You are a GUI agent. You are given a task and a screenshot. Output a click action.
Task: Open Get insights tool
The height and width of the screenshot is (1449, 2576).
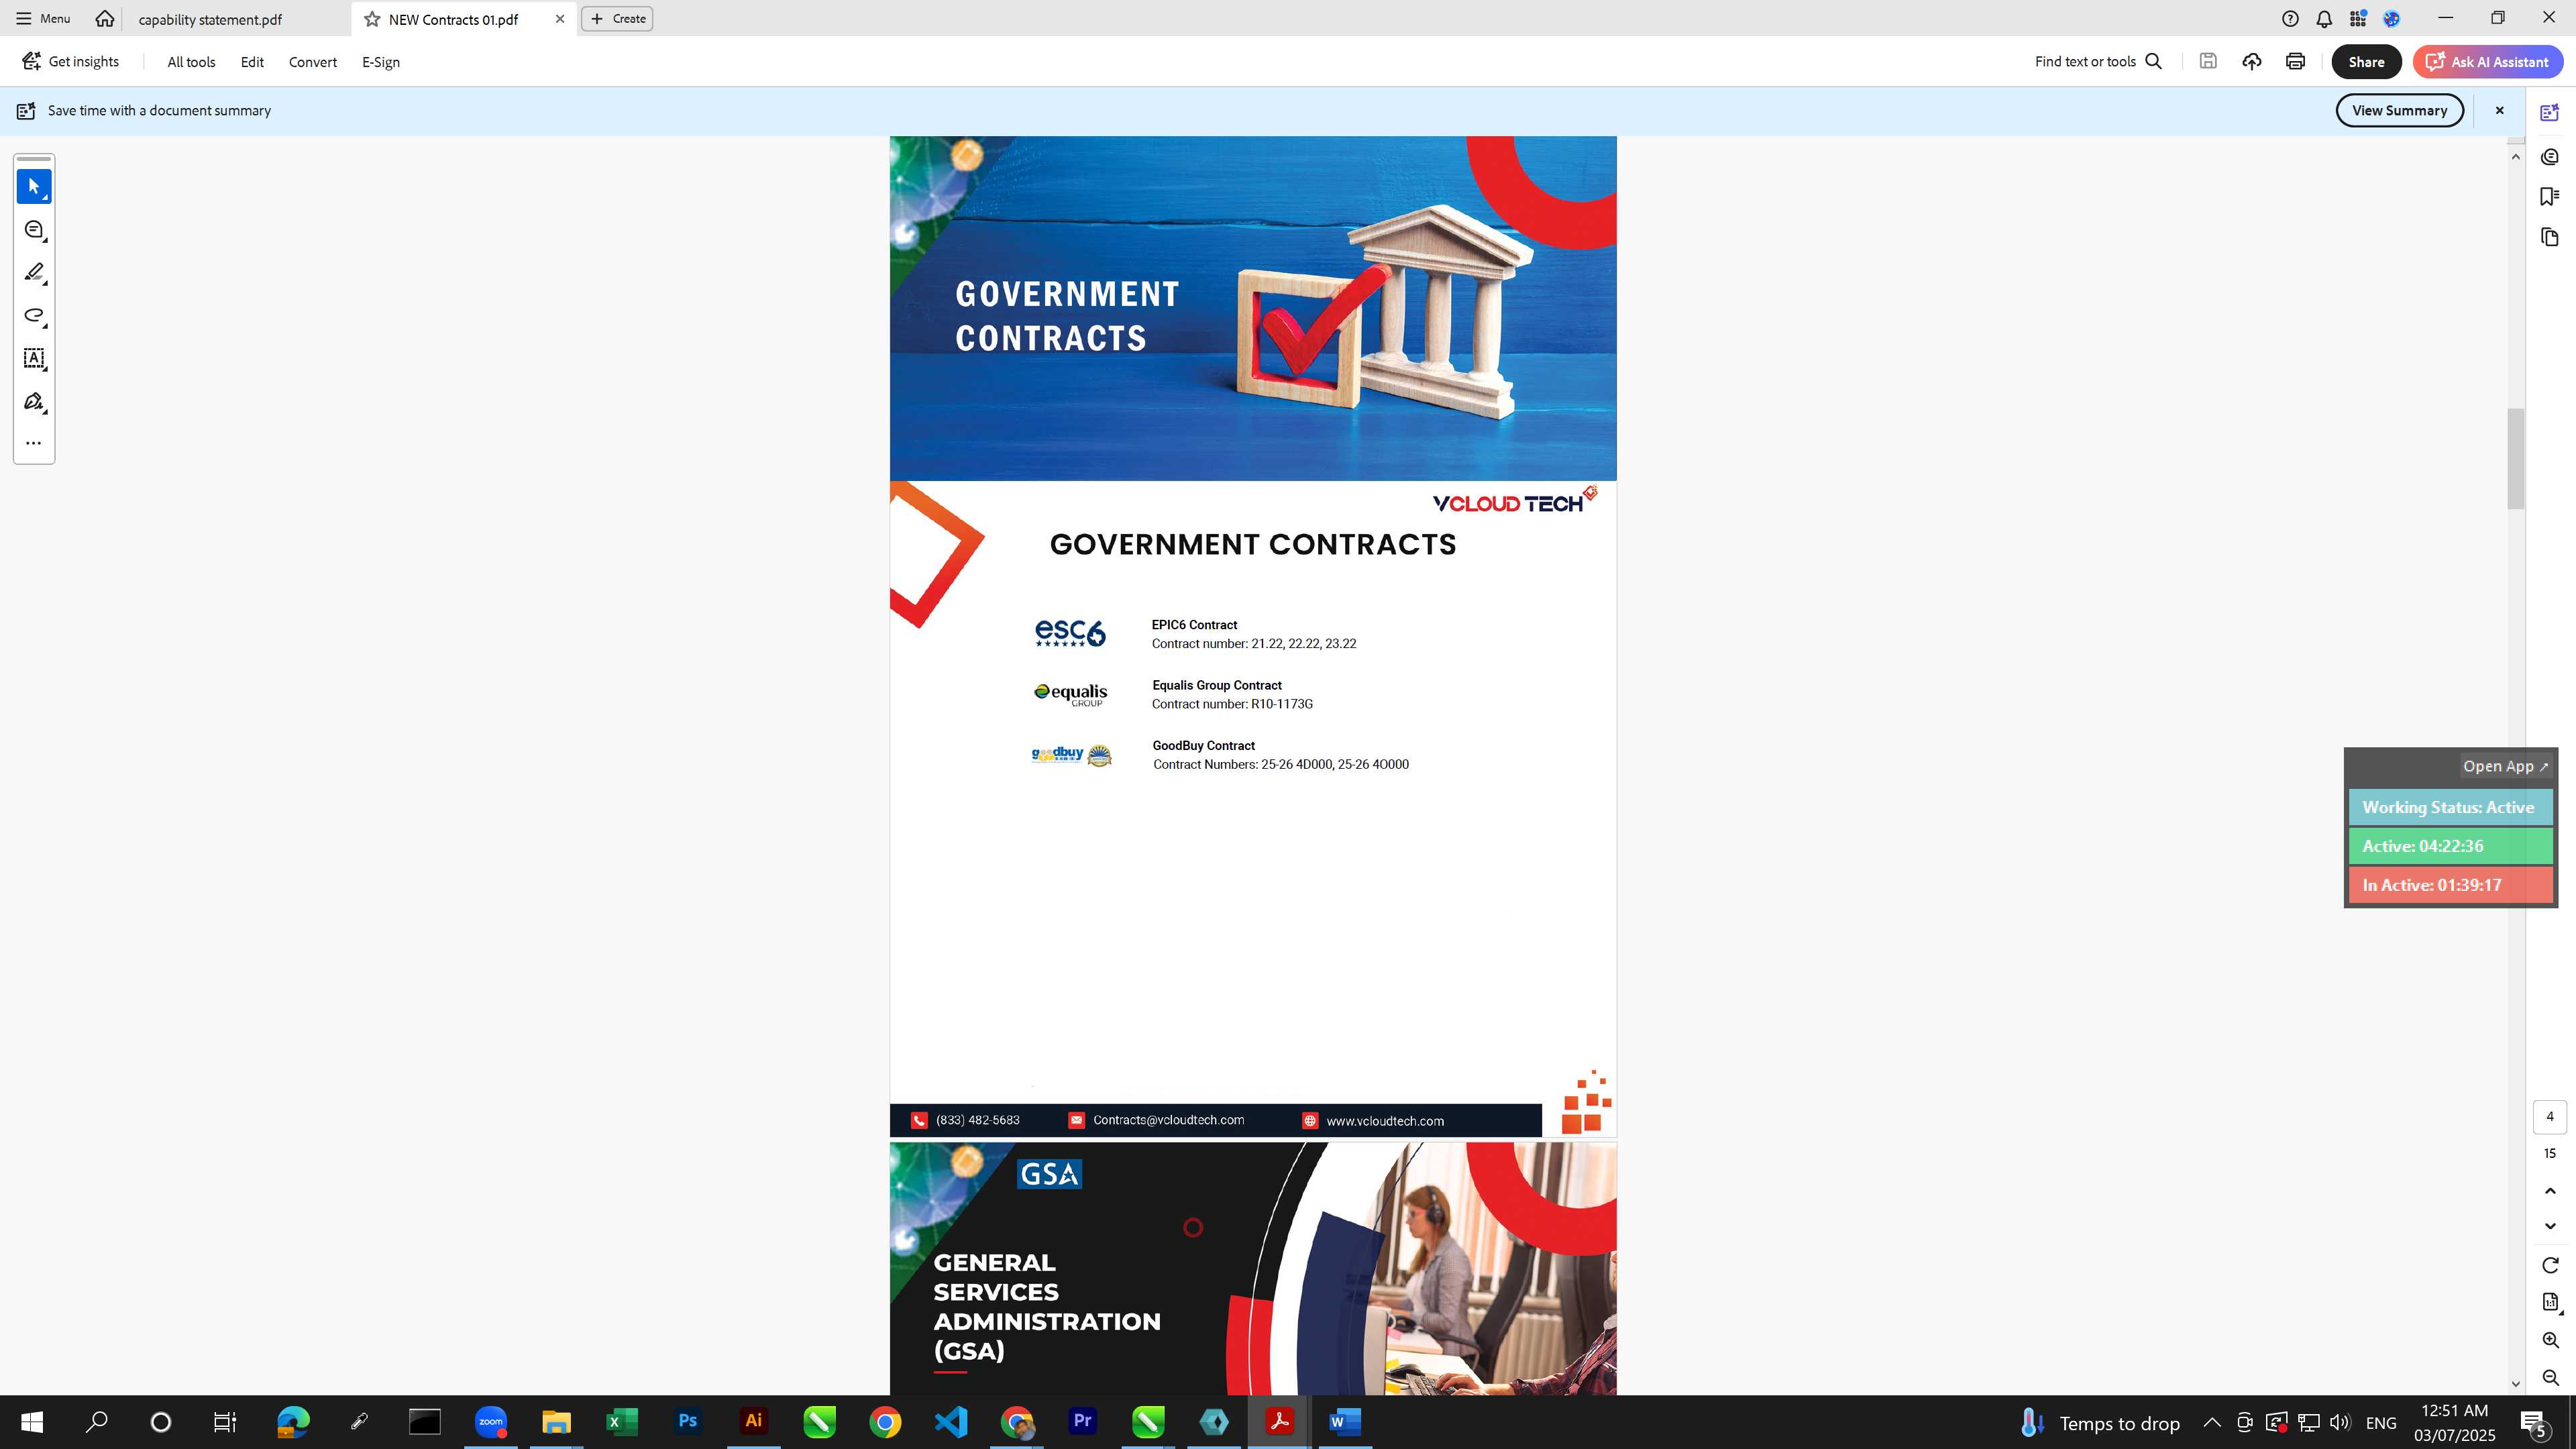[71, 61]
